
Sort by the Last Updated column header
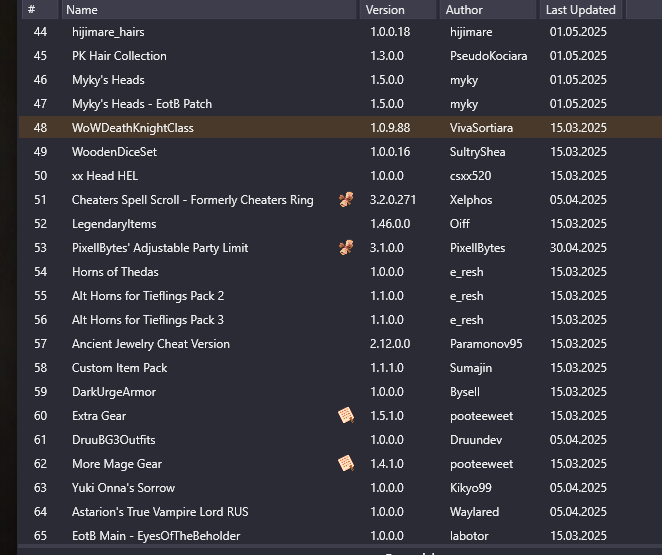pyautogui.click(x=581, y=10)
